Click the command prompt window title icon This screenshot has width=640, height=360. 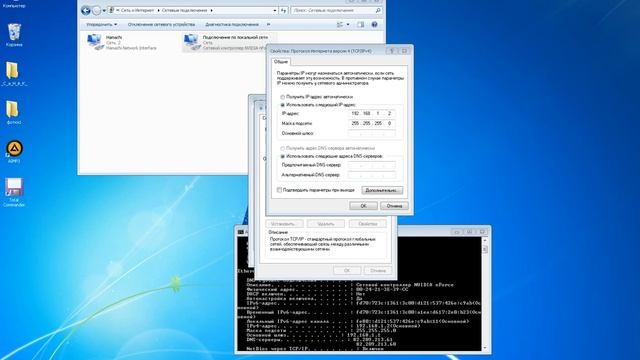pos(241,232)
